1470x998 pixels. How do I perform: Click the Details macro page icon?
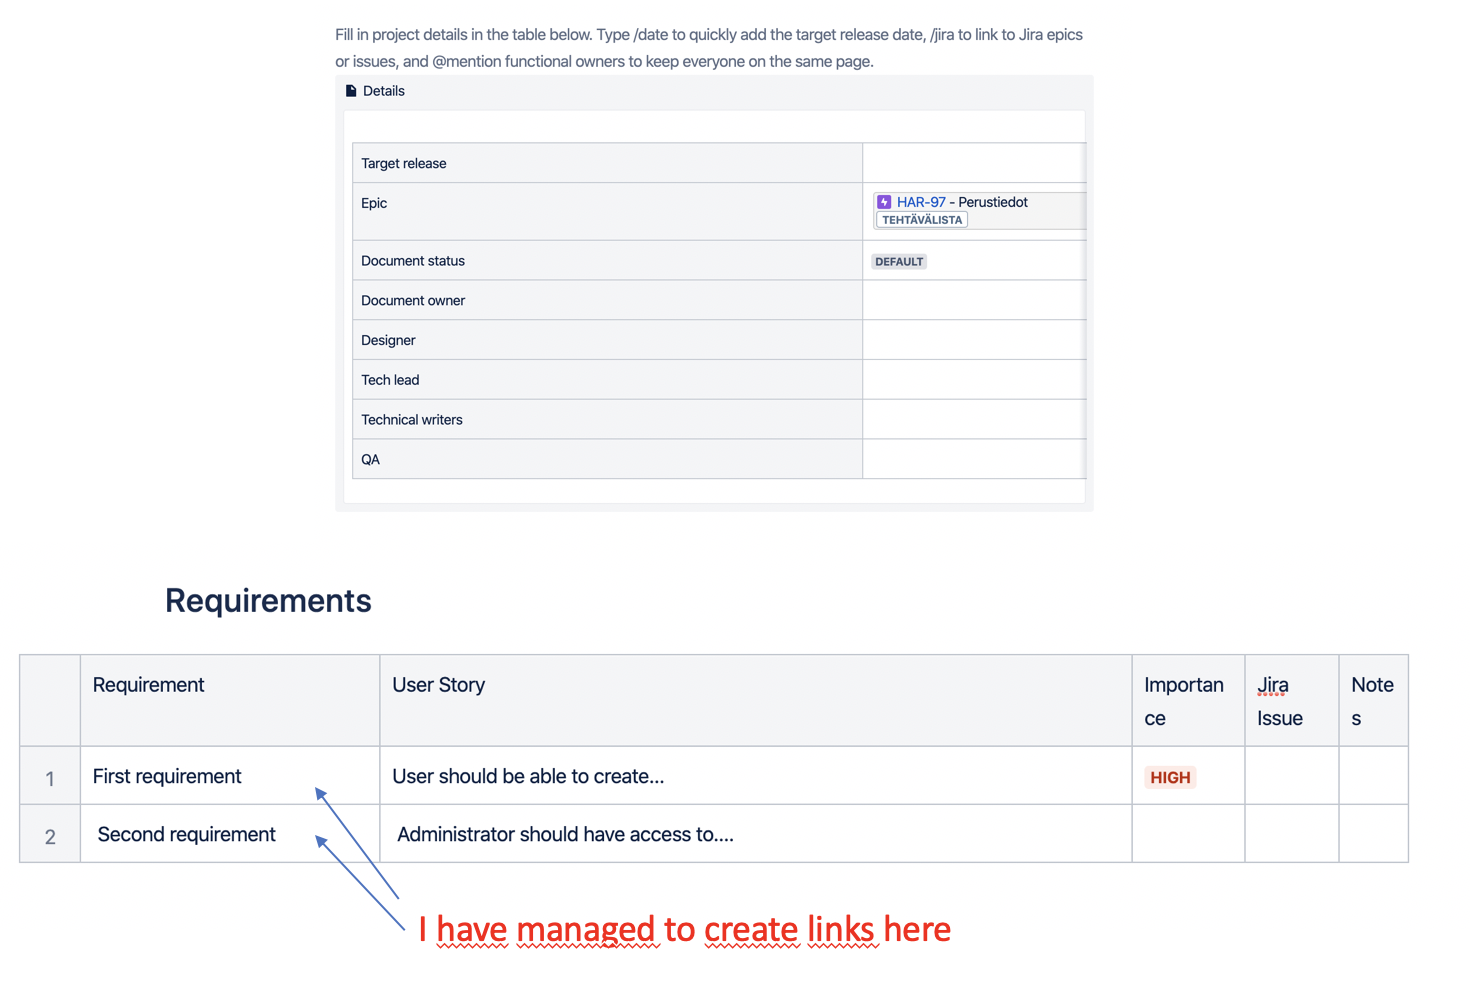[351, 91]
